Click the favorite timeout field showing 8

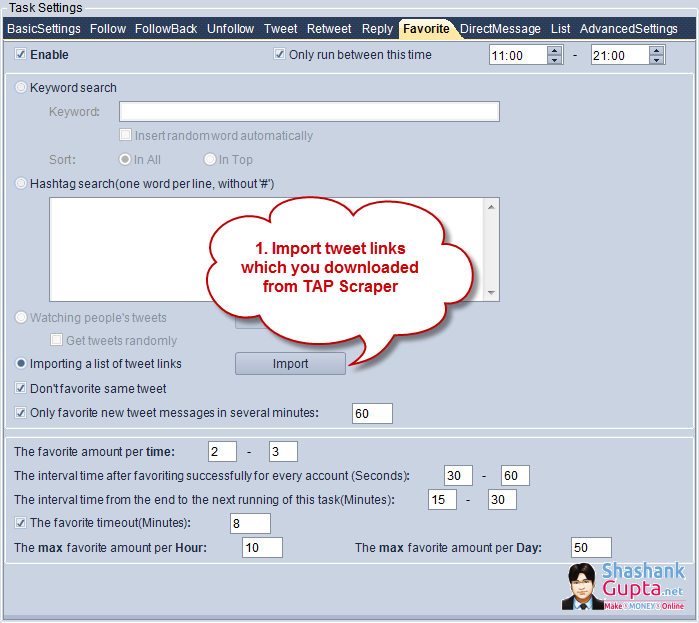(x=250, y=524)
